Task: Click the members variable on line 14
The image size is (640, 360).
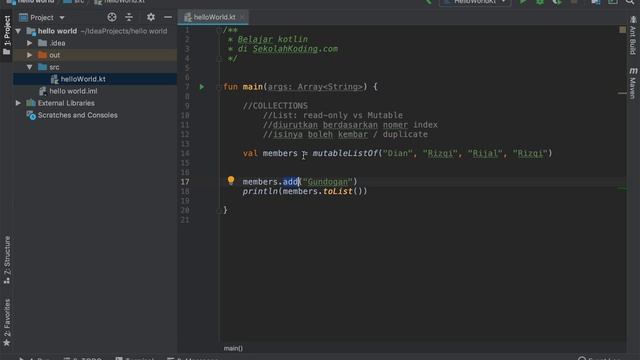Action: pyautogui.click(x=280, y=153)
